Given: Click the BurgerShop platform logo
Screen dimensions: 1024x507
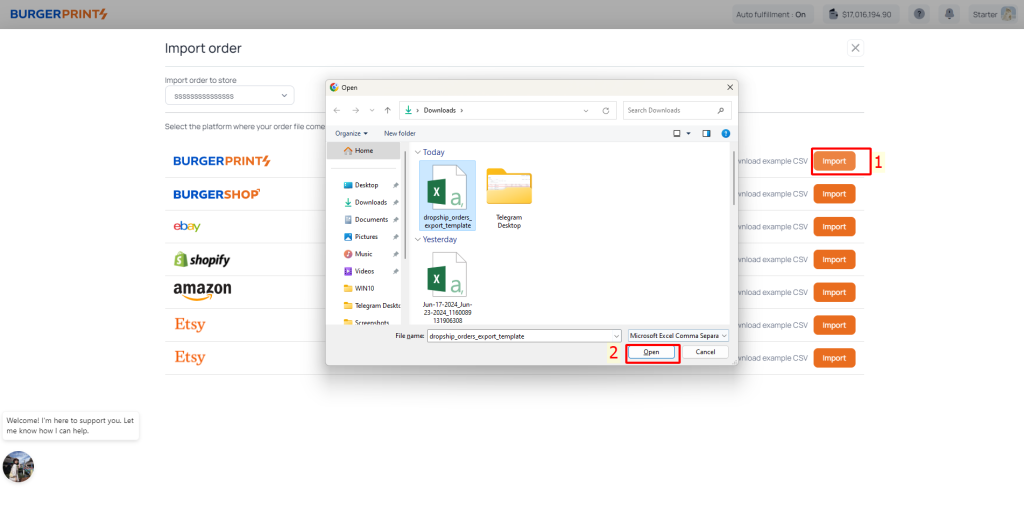Looking at the screenshot, I should [217, 194].
